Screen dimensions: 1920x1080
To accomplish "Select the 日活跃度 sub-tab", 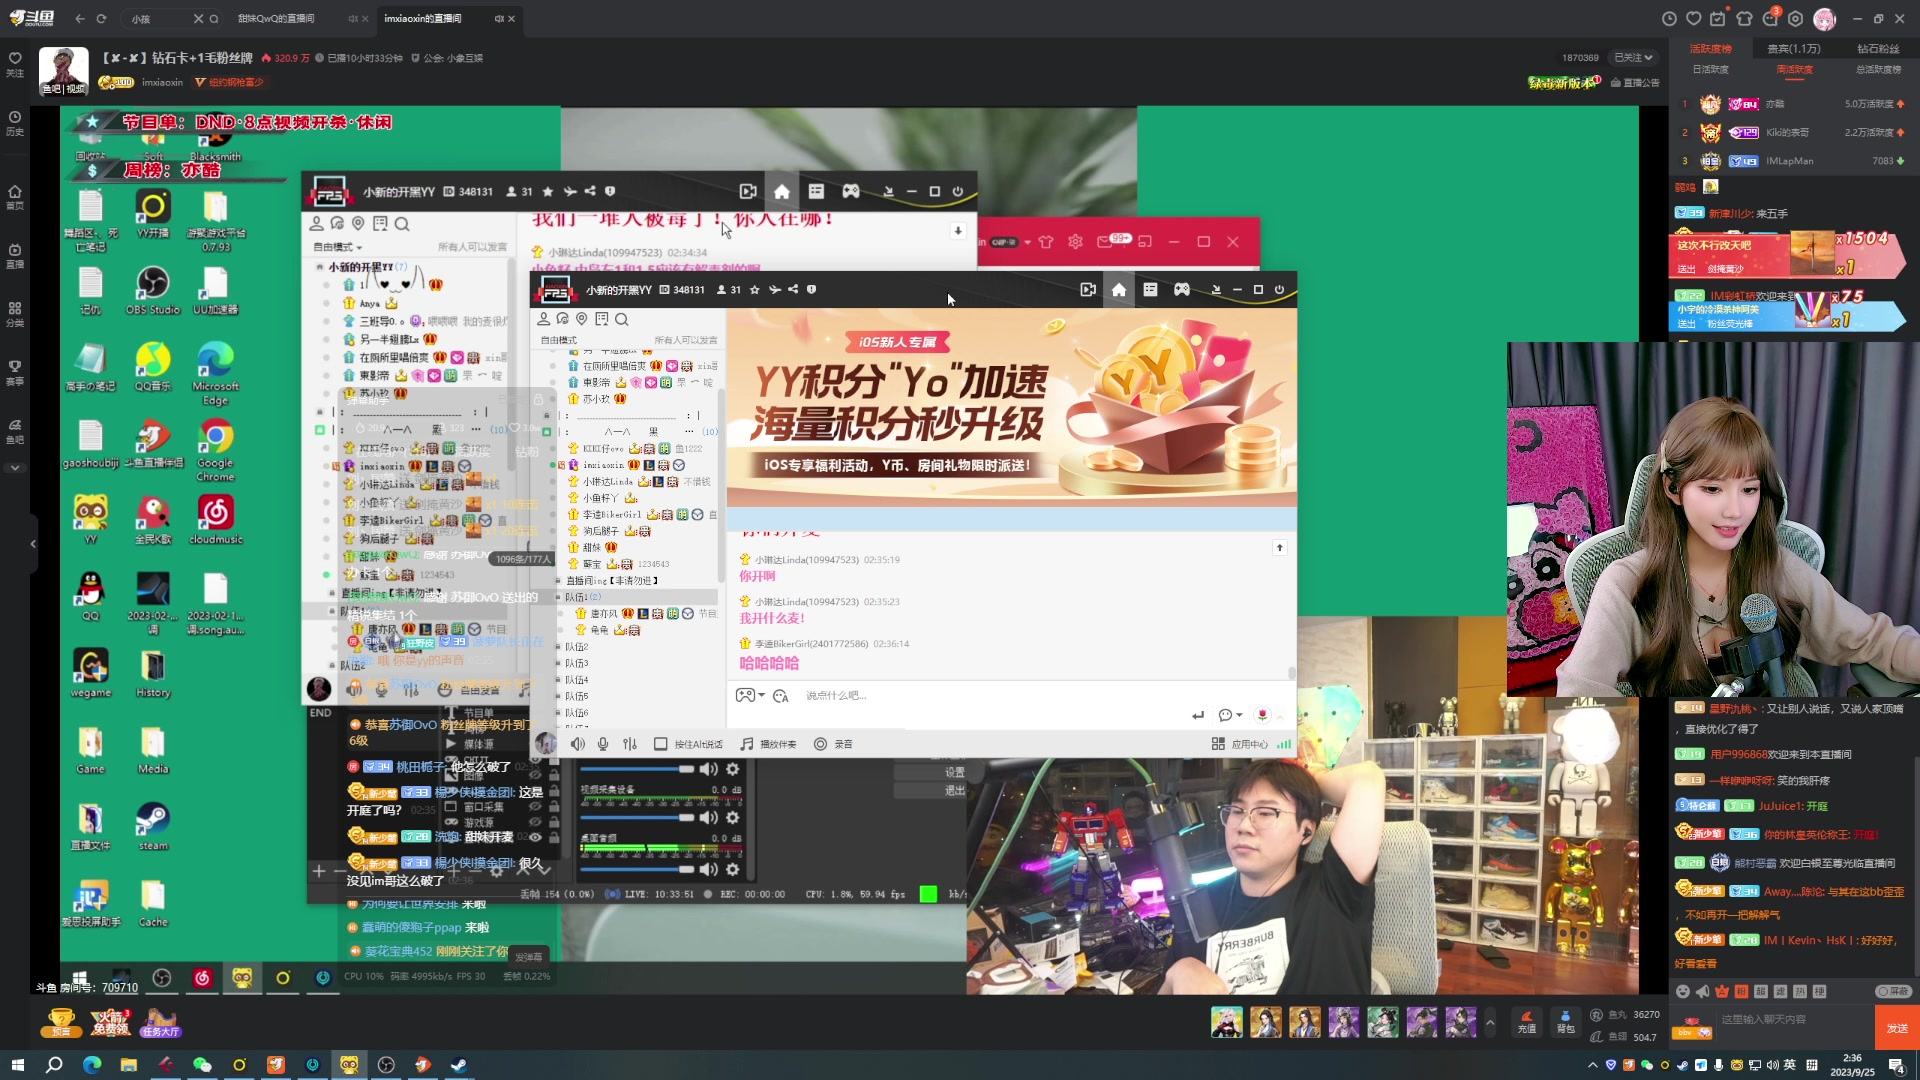I will [x=1710, y=70].
